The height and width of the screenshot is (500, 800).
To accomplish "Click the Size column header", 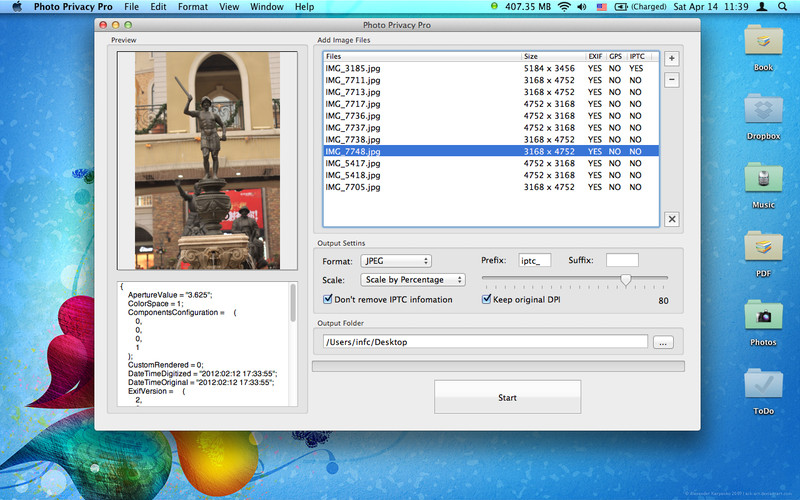I will [552, 57].
